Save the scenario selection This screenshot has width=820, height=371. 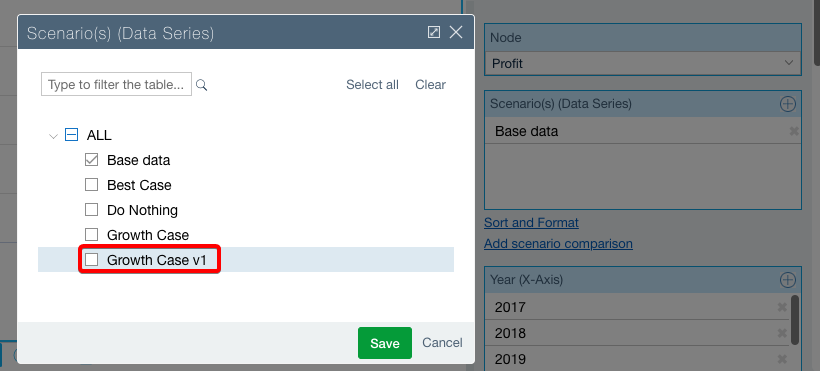385,343
